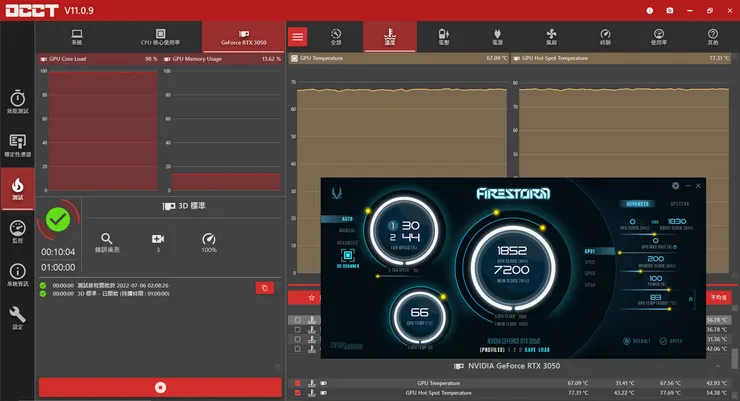
Task: Switch to the System monitoring tab
Action: pyautogui.click(x=77, y=37)
